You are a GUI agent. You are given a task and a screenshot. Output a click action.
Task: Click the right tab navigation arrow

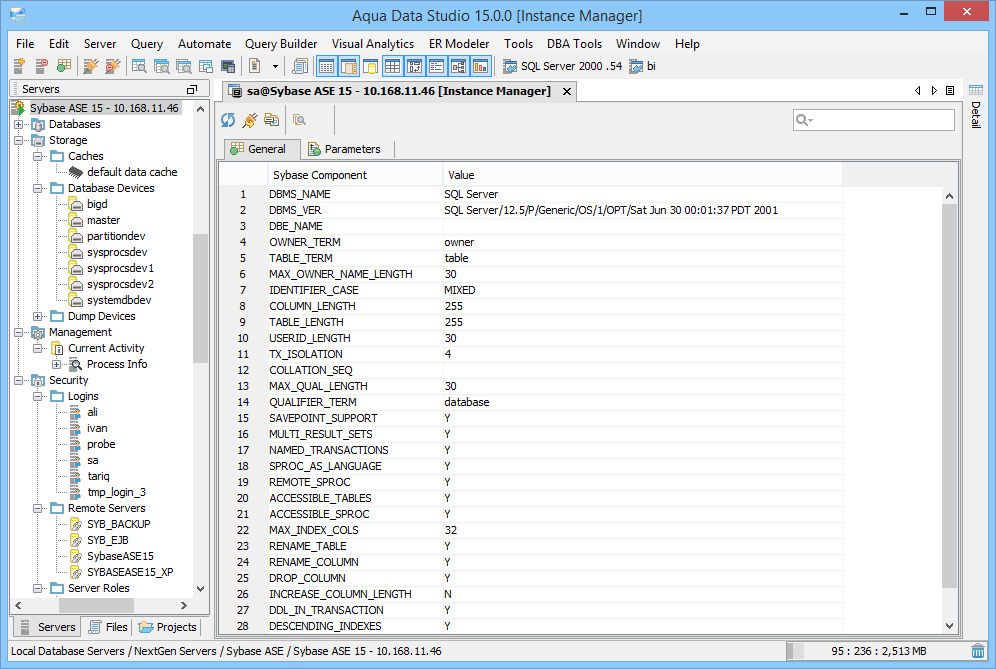[934, 90]
